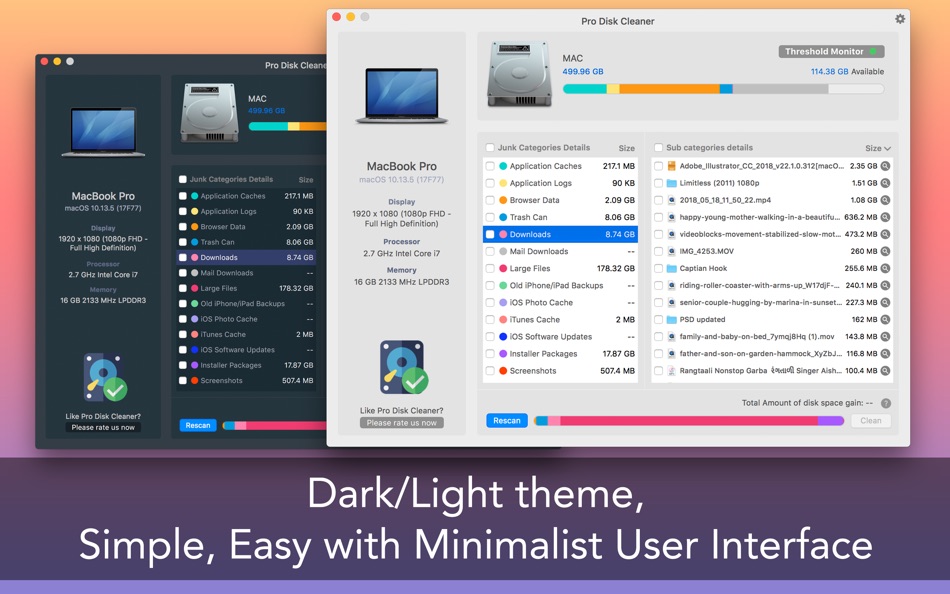Click Please rate us now in dark window
The height and width of the screenshot is (594, 950).
pyautogui.click(x=103, y=427)
